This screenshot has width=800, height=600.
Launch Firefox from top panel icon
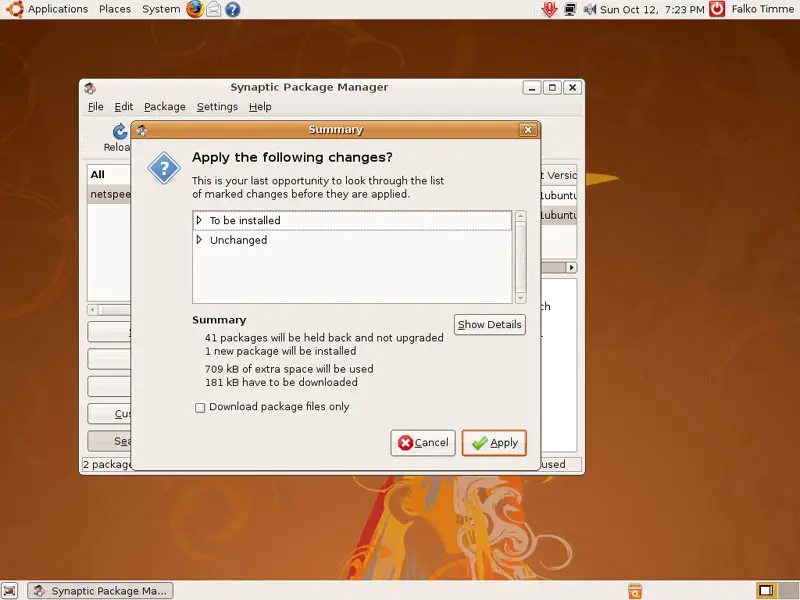[x=195, y=9]
